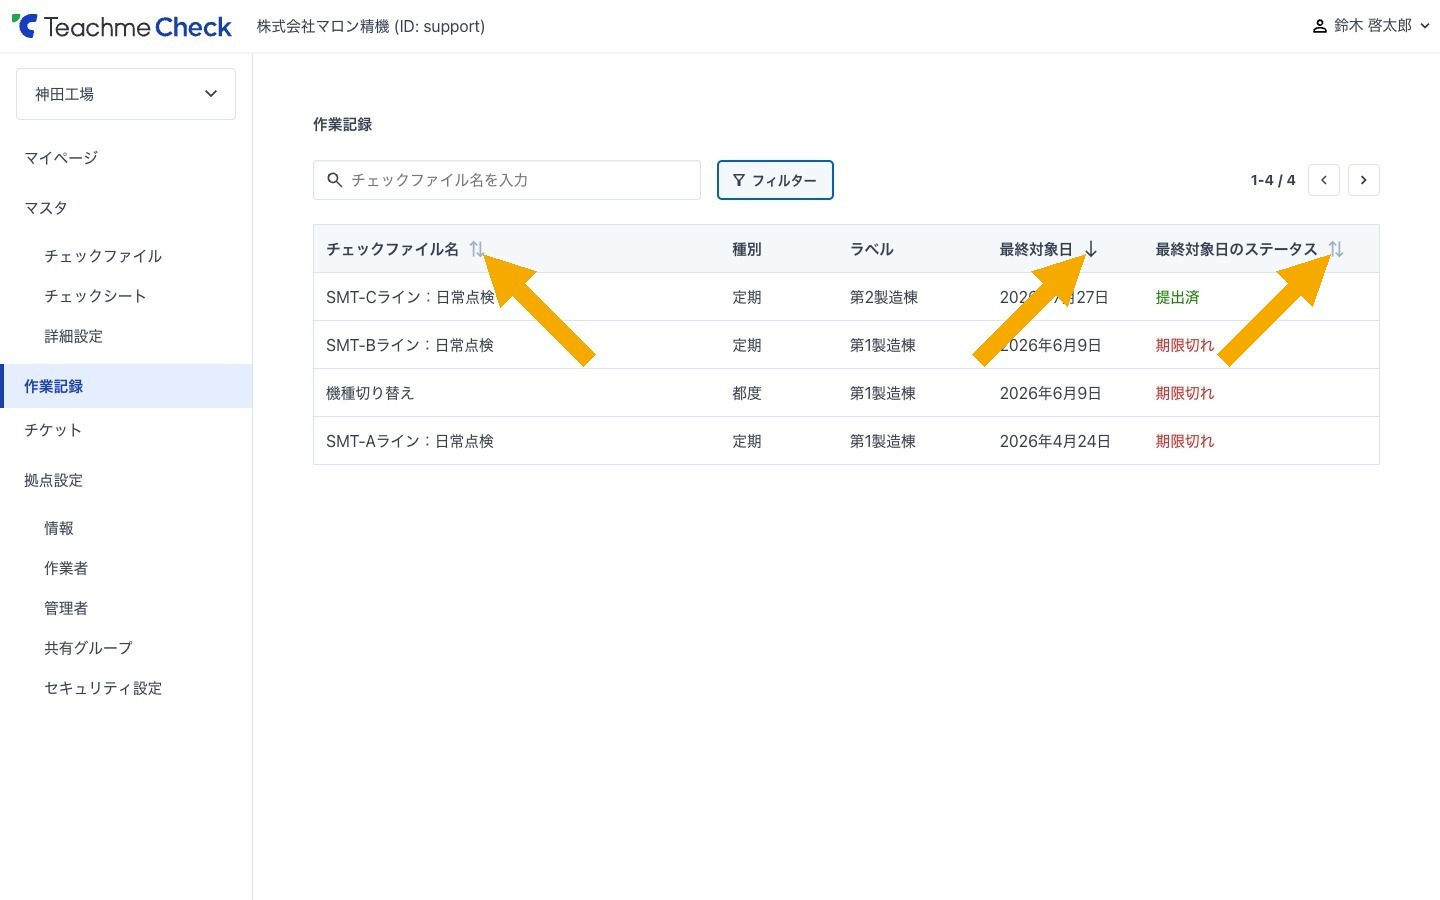Sort by チェックファイル名 column sort icon

pos(477,249)
